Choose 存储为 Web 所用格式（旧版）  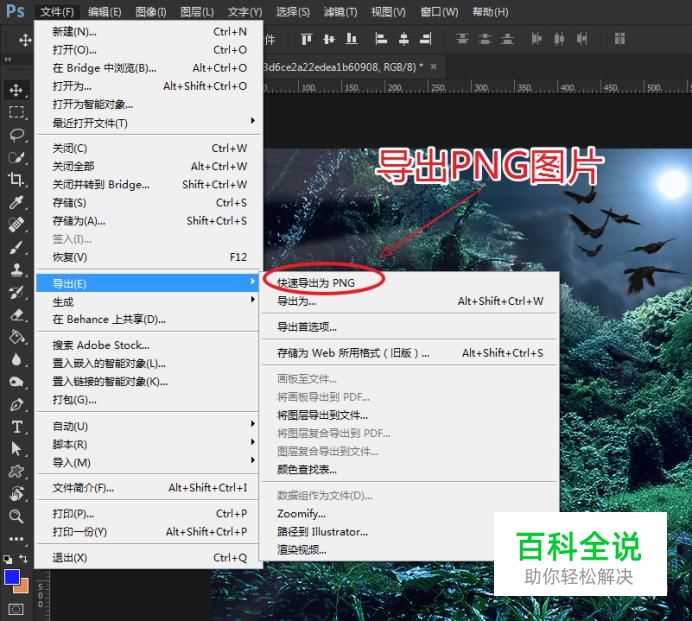(x=410, y=353)
